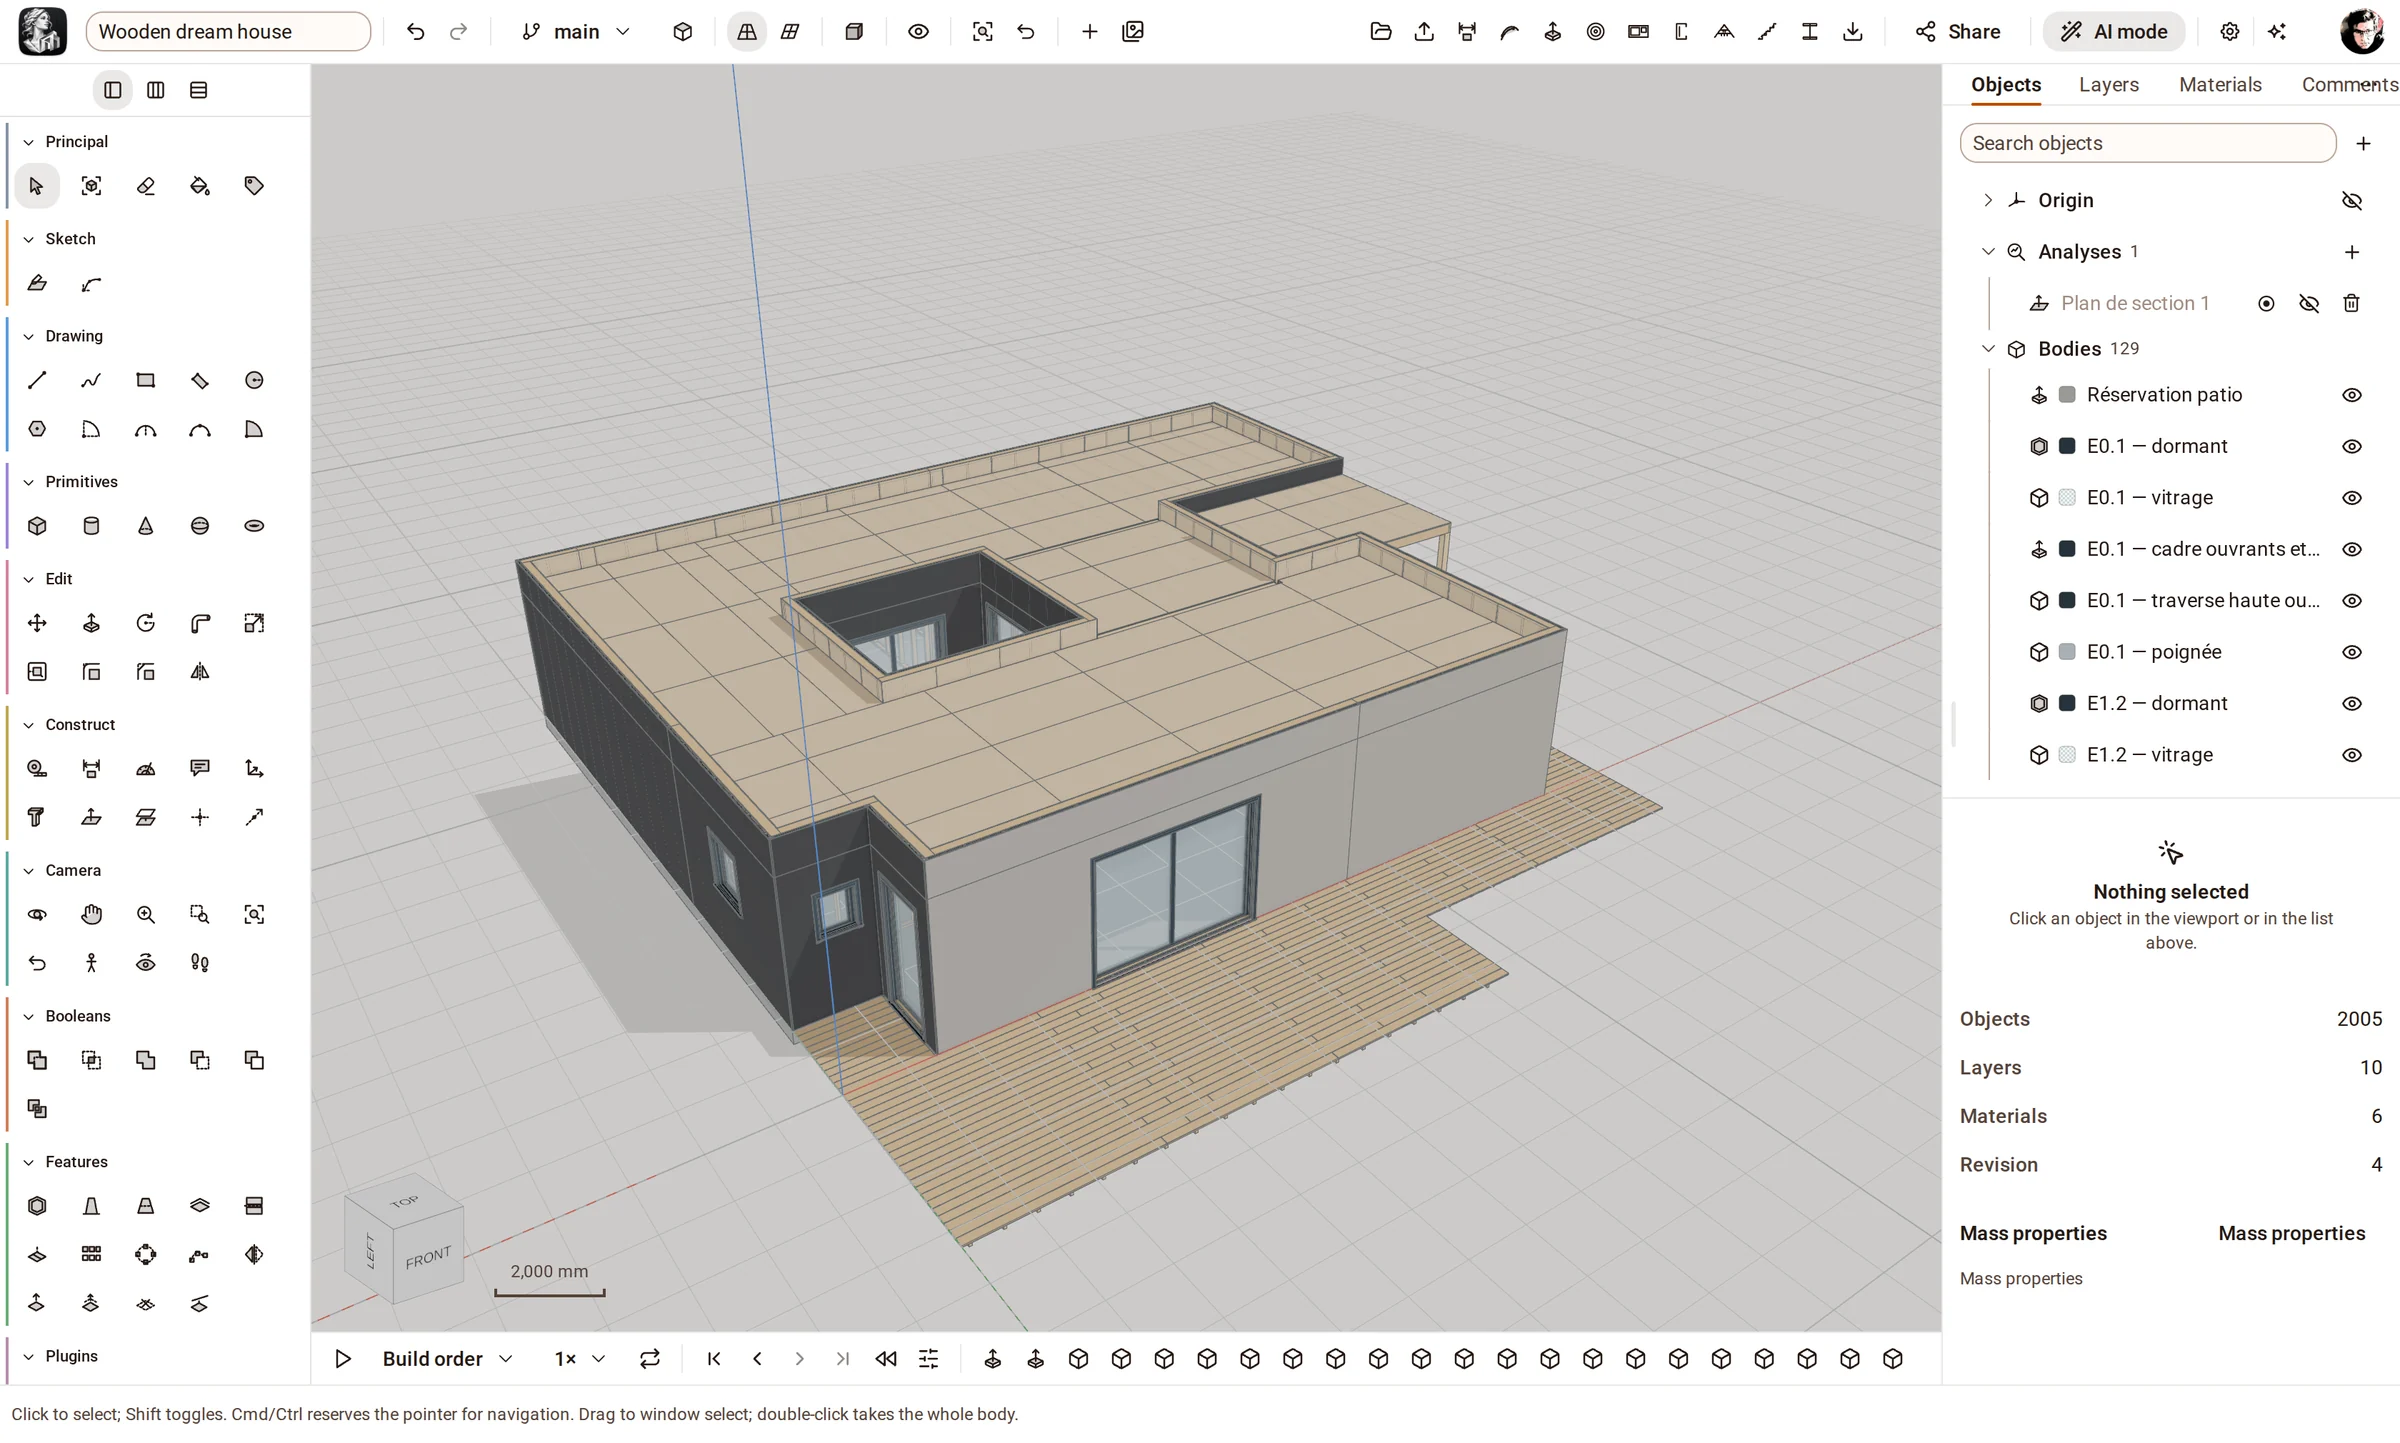Click the Réservation patio color swatch
2400x1443 pixels.
click(x=2067, y=395)
